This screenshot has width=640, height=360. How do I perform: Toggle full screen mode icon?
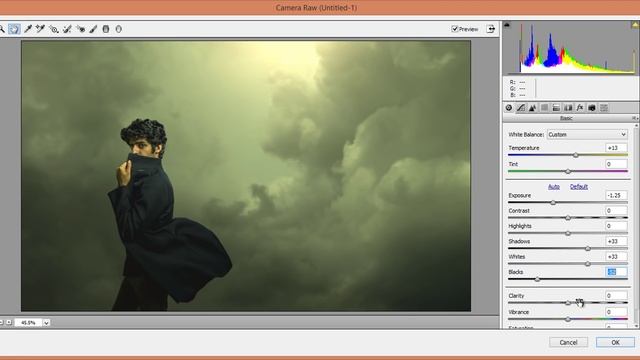click(x=491, y=29)
